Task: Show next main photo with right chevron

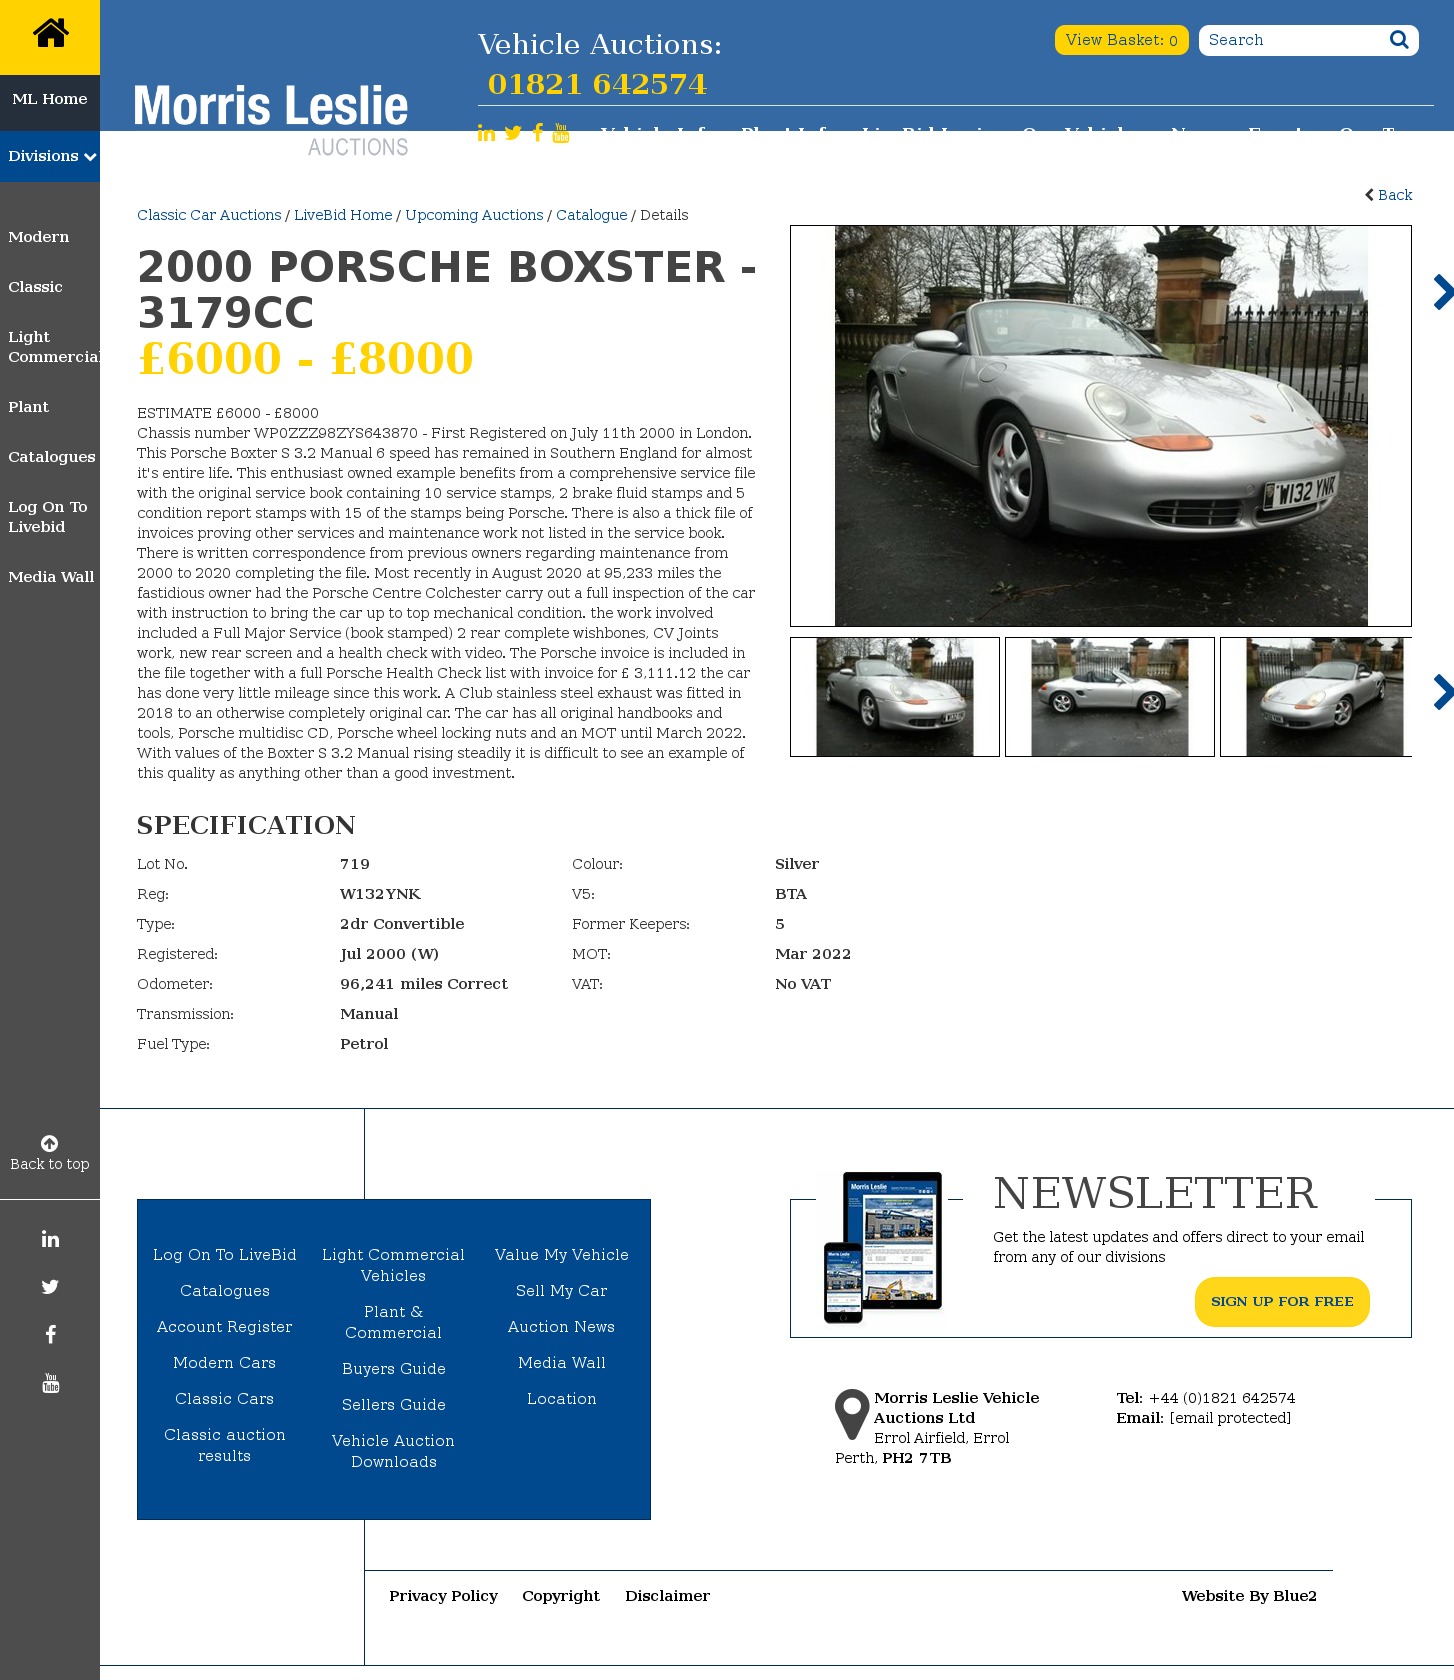Action: click(x=1442, y=292)
